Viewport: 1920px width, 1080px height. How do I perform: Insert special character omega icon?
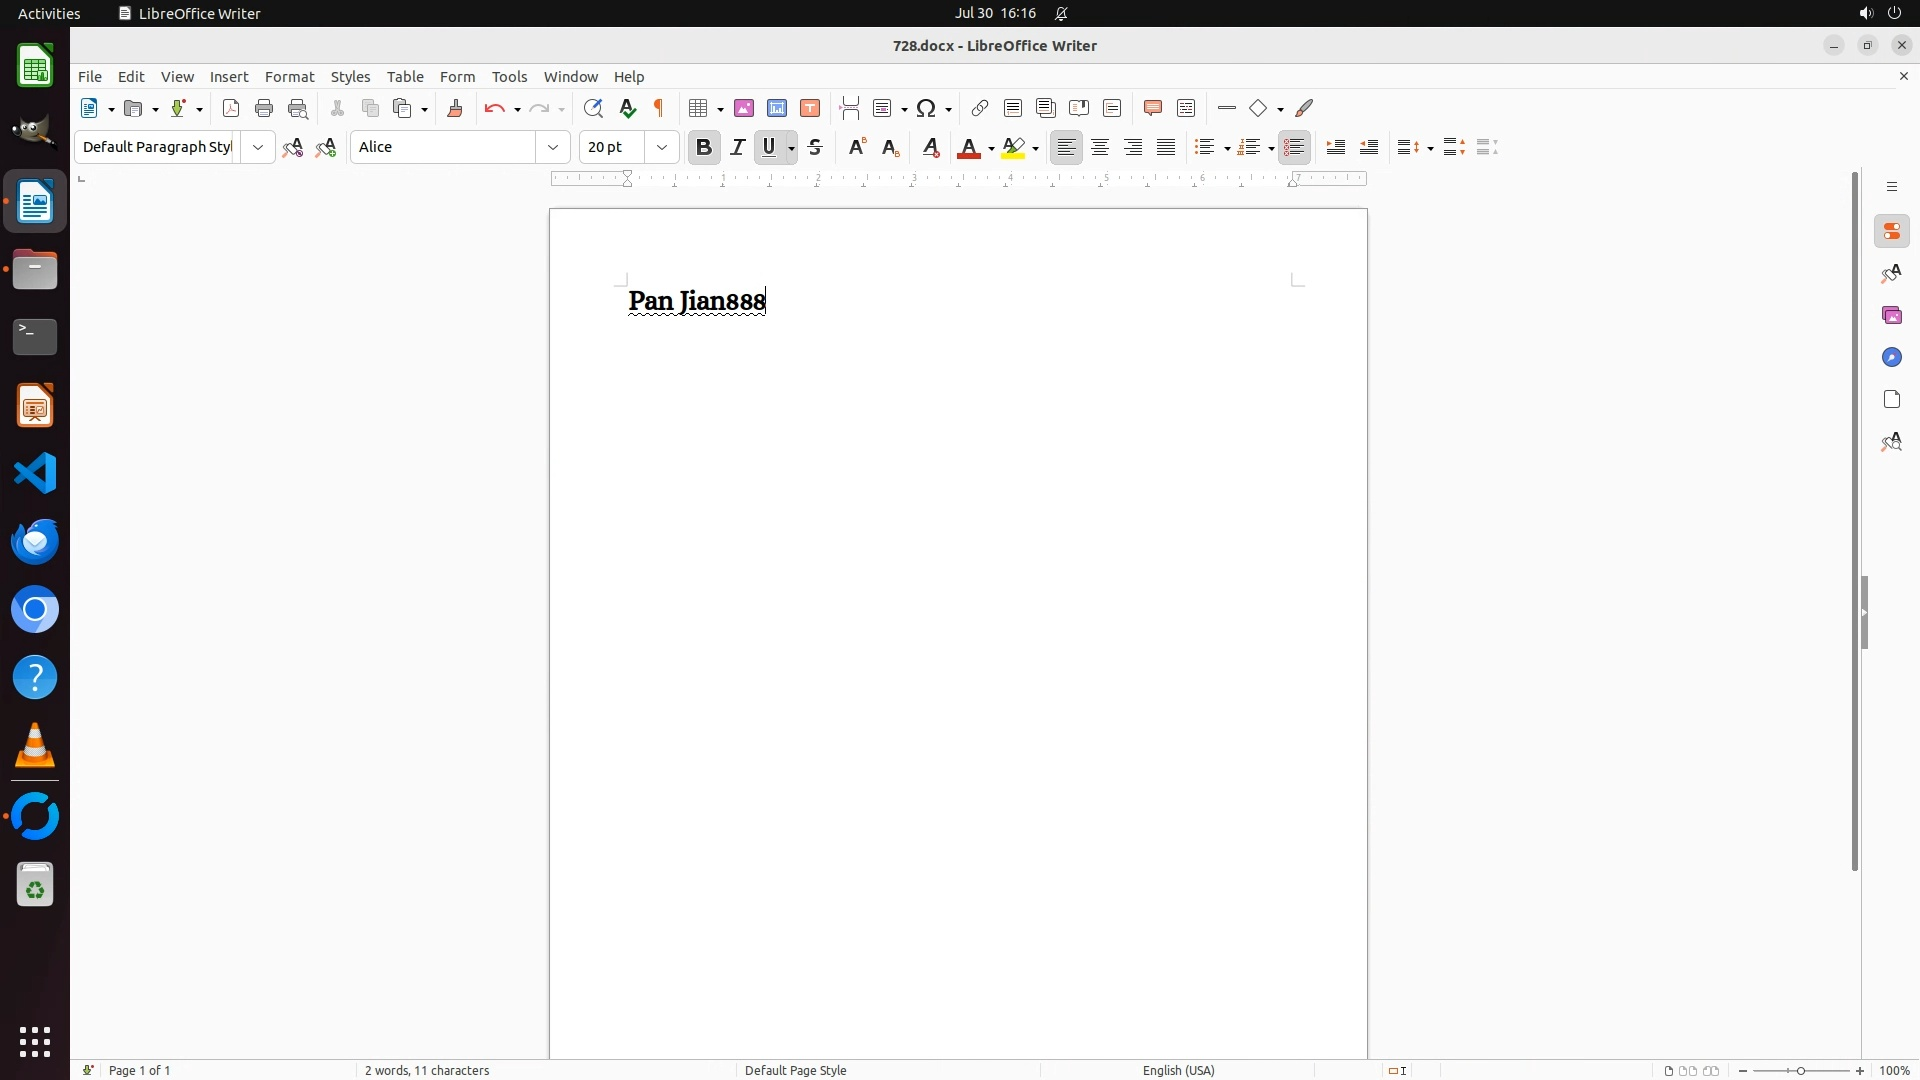(x=927, y=109)
